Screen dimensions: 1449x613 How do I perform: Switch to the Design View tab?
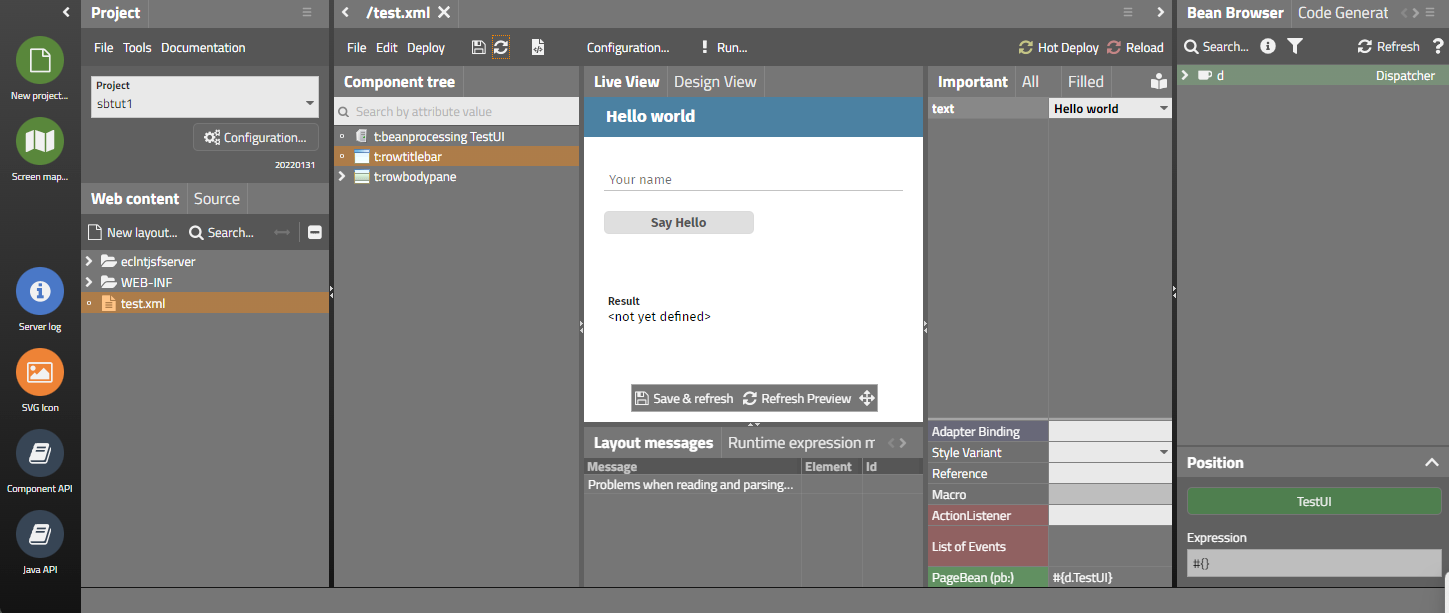click(715, 82)
